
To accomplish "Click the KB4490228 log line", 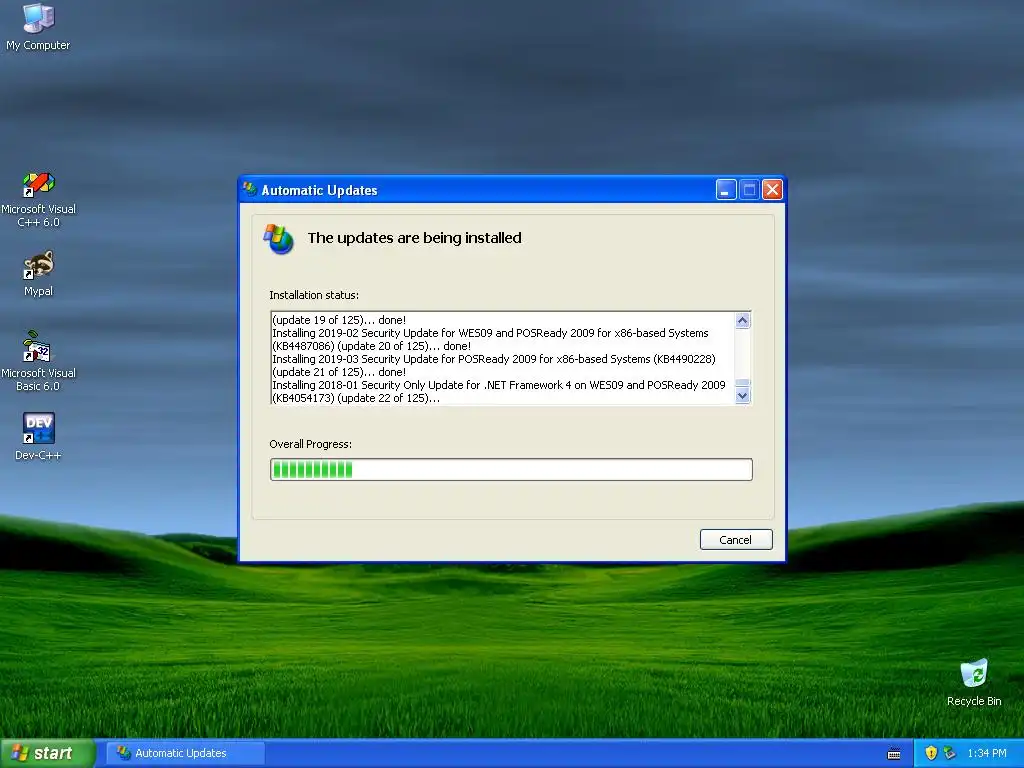I will (x=494, y=359).
